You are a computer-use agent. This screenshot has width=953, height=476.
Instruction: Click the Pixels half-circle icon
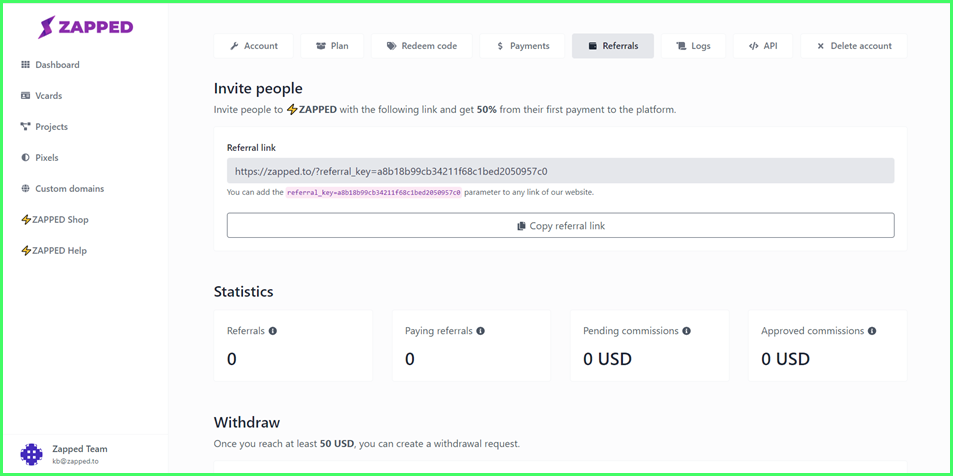(x=26, y=157)
